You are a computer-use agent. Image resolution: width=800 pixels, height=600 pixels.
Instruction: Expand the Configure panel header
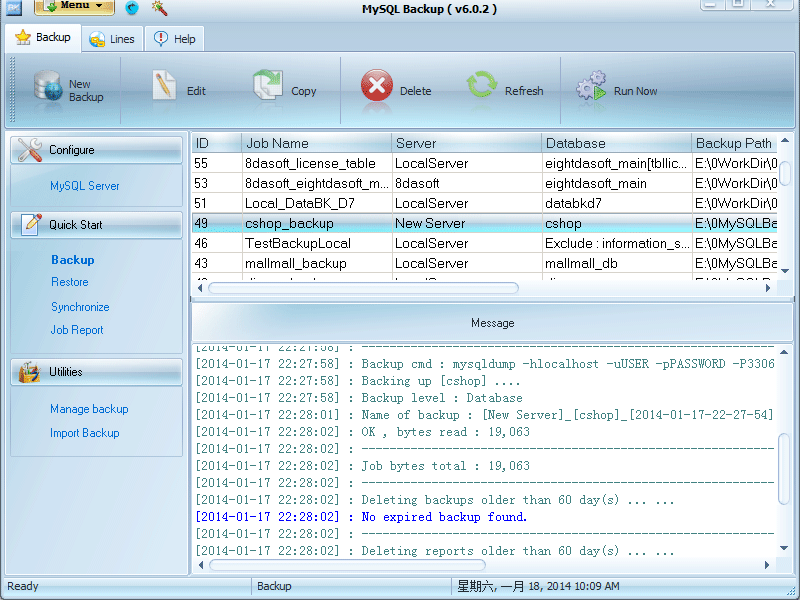96,150
